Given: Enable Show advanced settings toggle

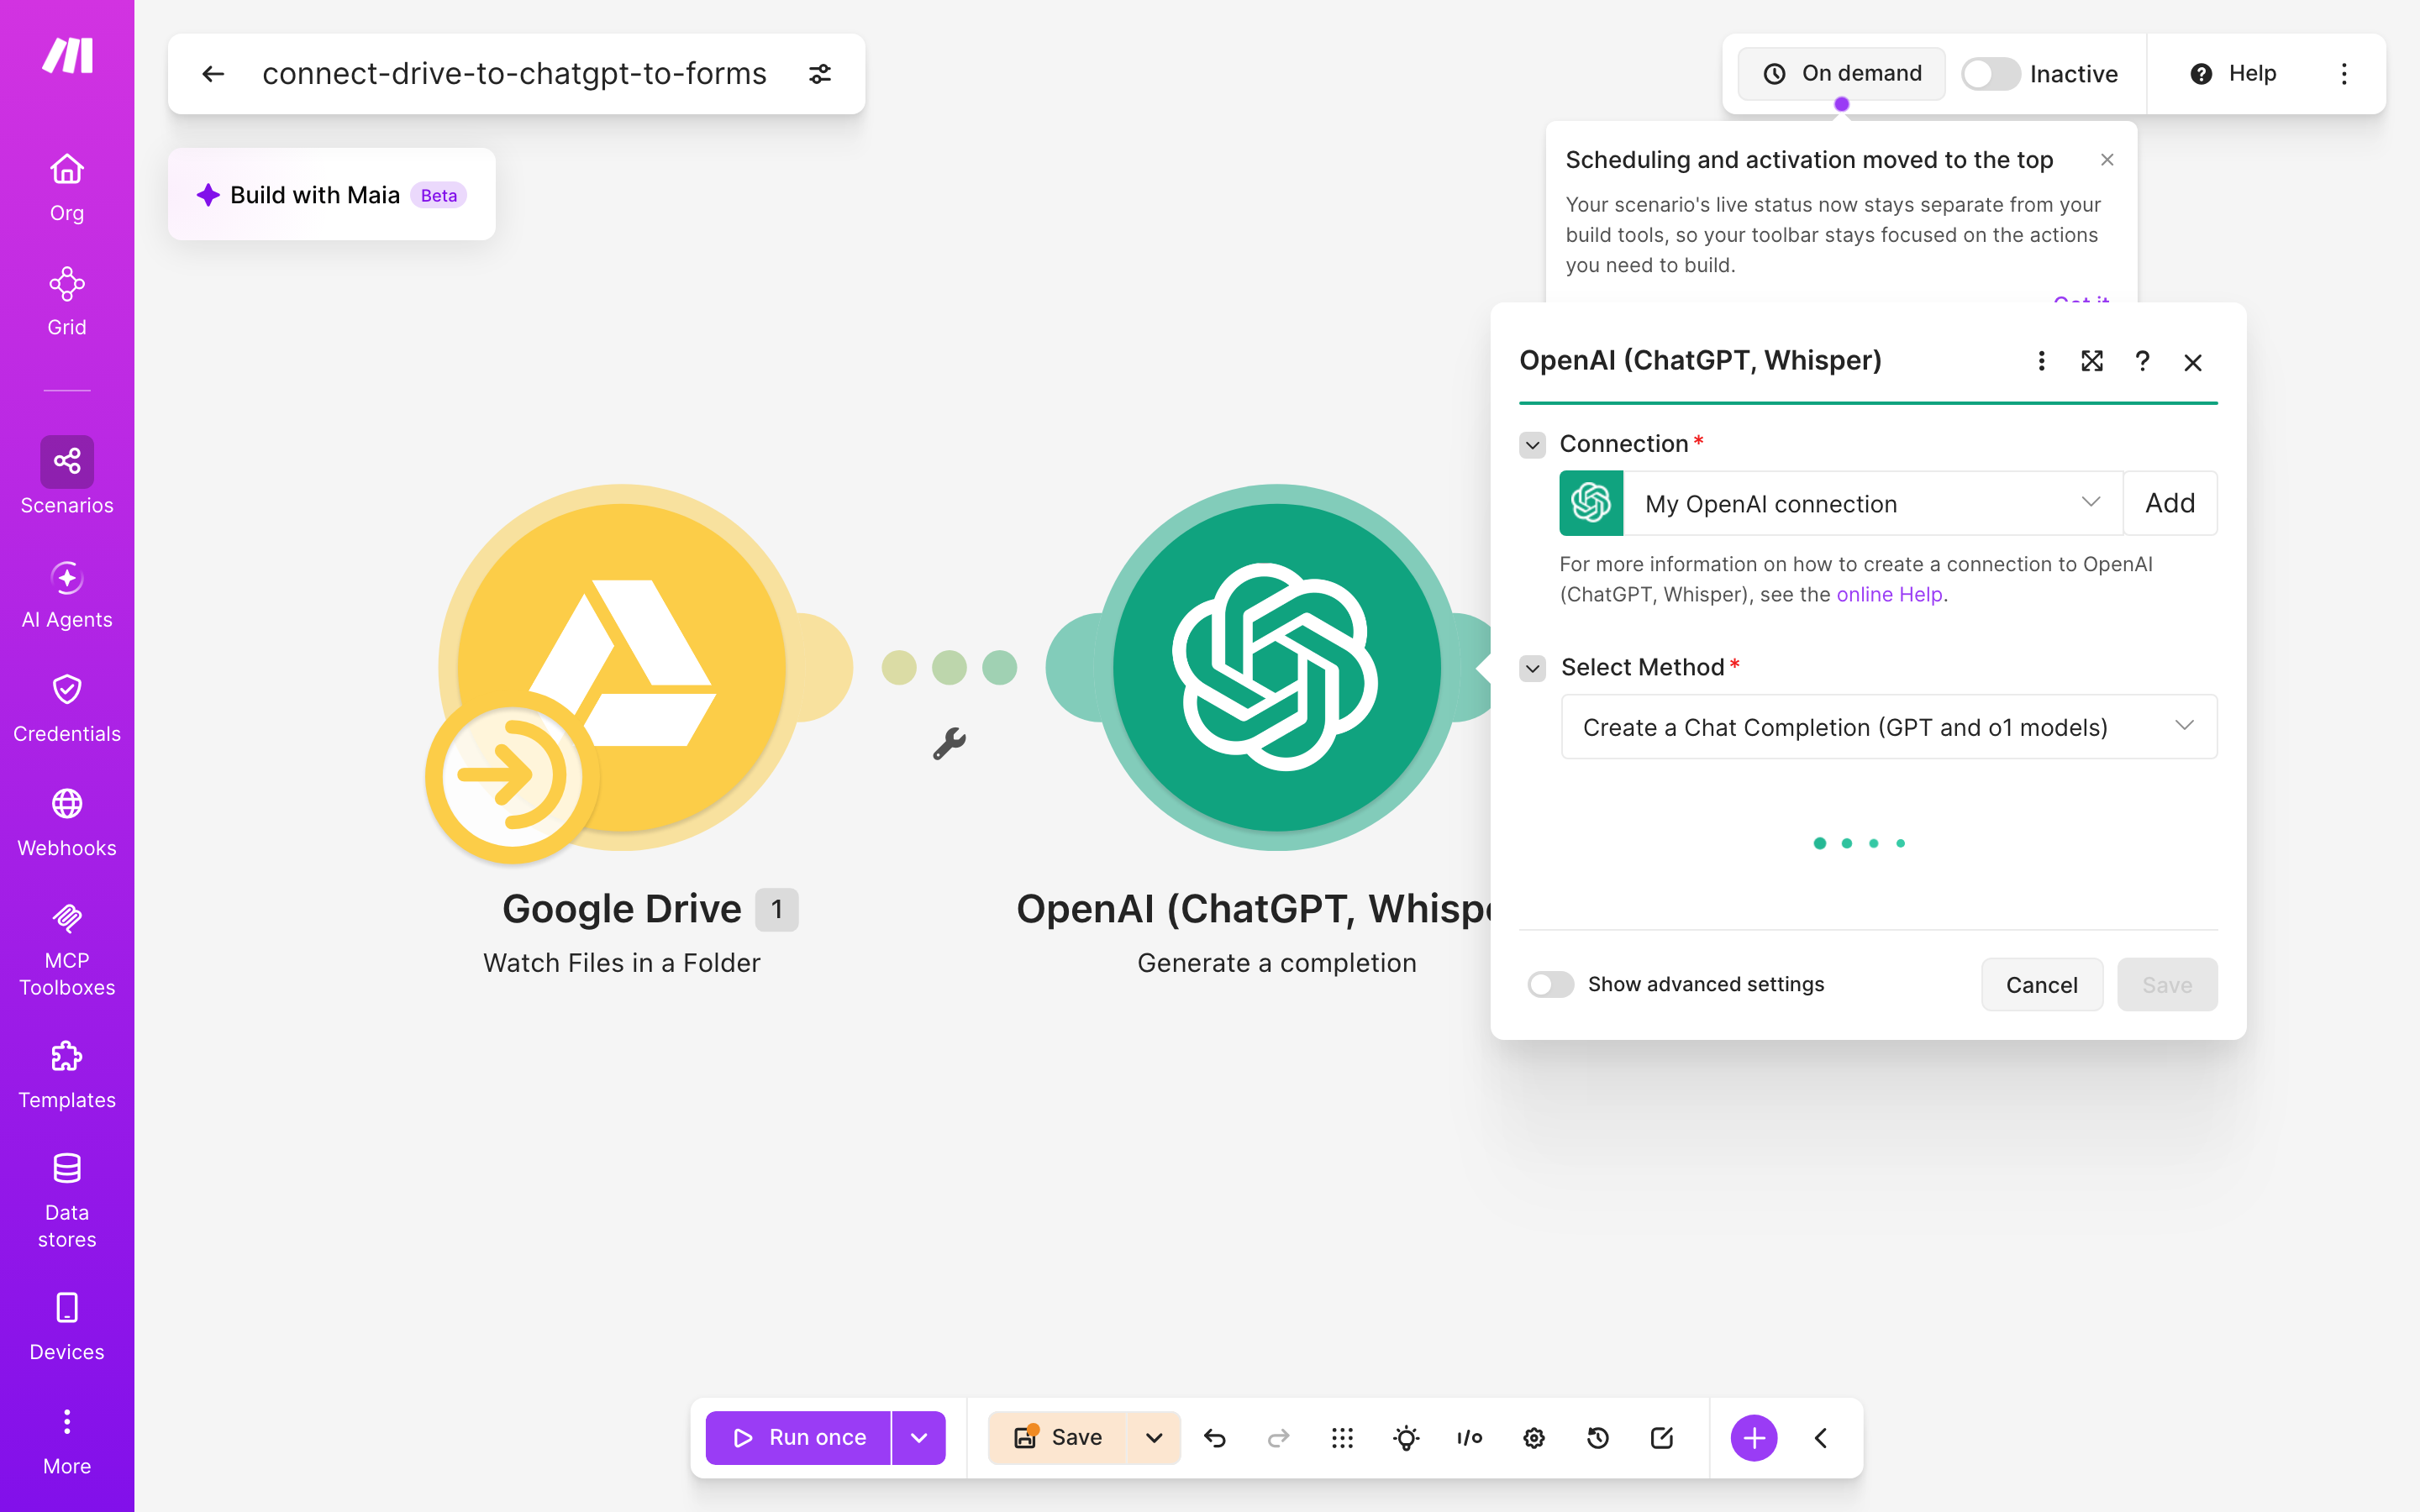Looking at the screenshot, I should coord(1550,984).
